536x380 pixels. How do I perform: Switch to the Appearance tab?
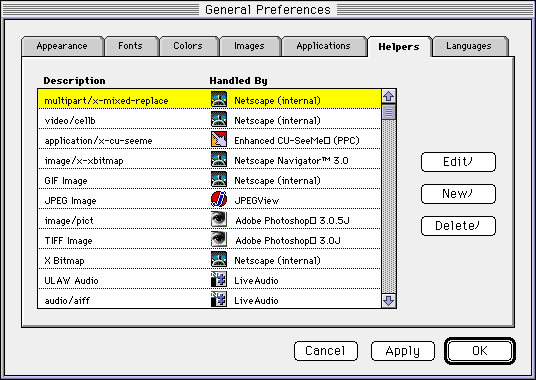pyautogui.click(x=62, y=46)
